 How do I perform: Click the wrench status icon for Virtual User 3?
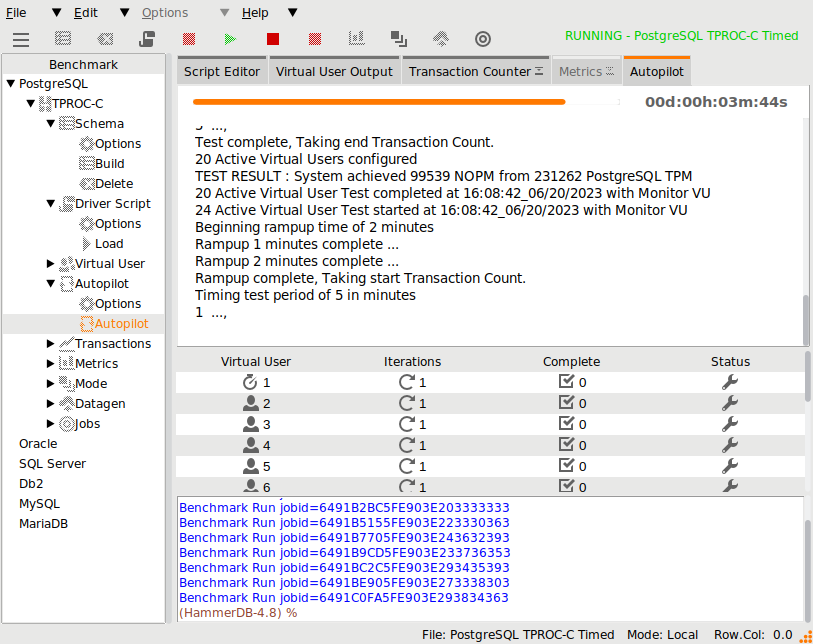point(730,425)
